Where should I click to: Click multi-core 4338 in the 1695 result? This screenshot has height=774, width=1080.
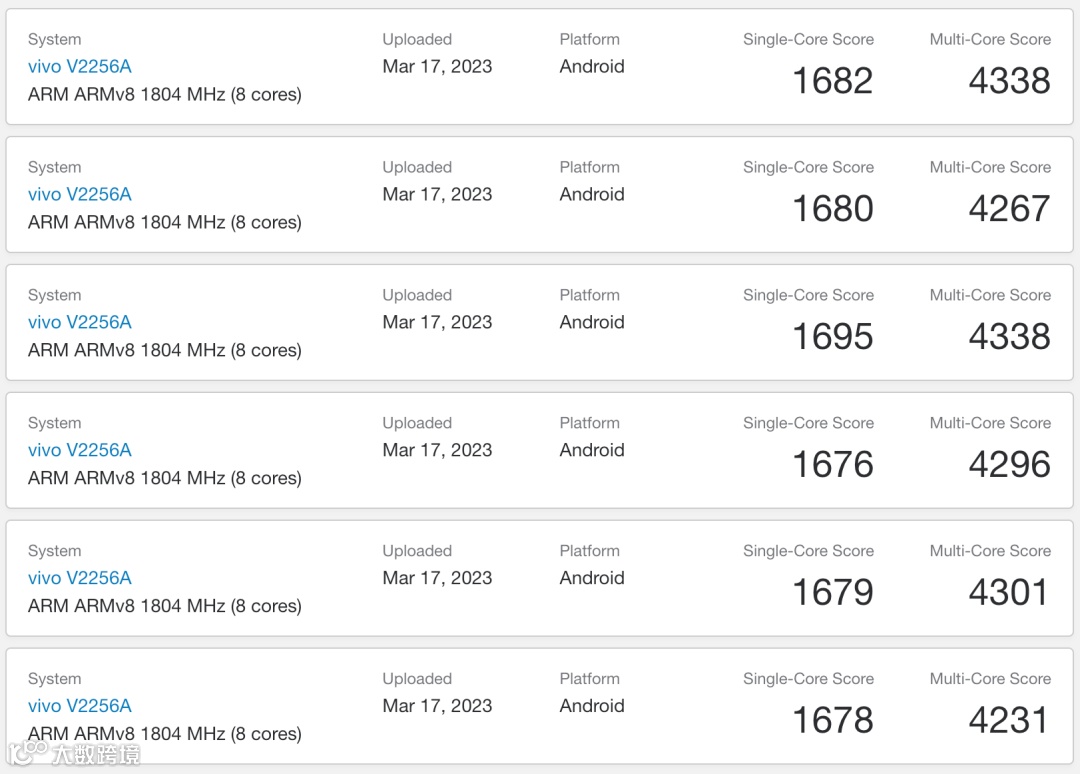[1009, 337]
